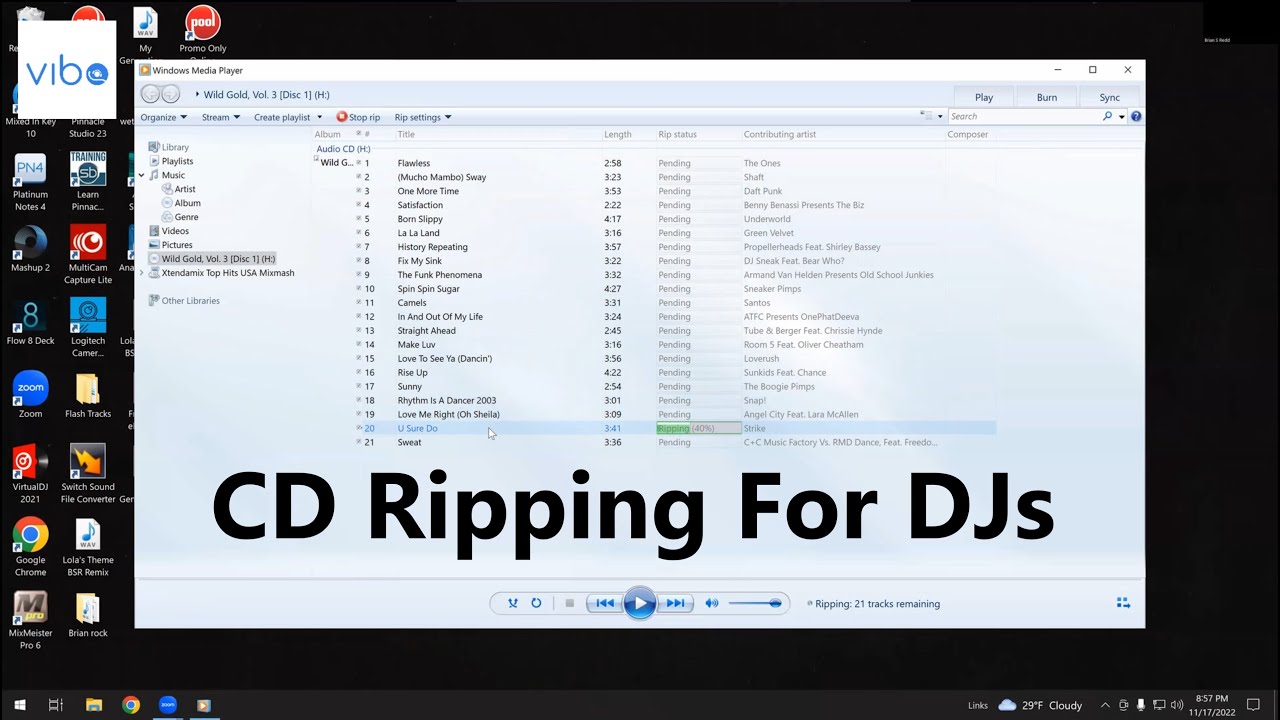Viewport: 1280px width, 720px height.
Task: Open the Create playlist dropdown
Action: [x=288, y=117]
